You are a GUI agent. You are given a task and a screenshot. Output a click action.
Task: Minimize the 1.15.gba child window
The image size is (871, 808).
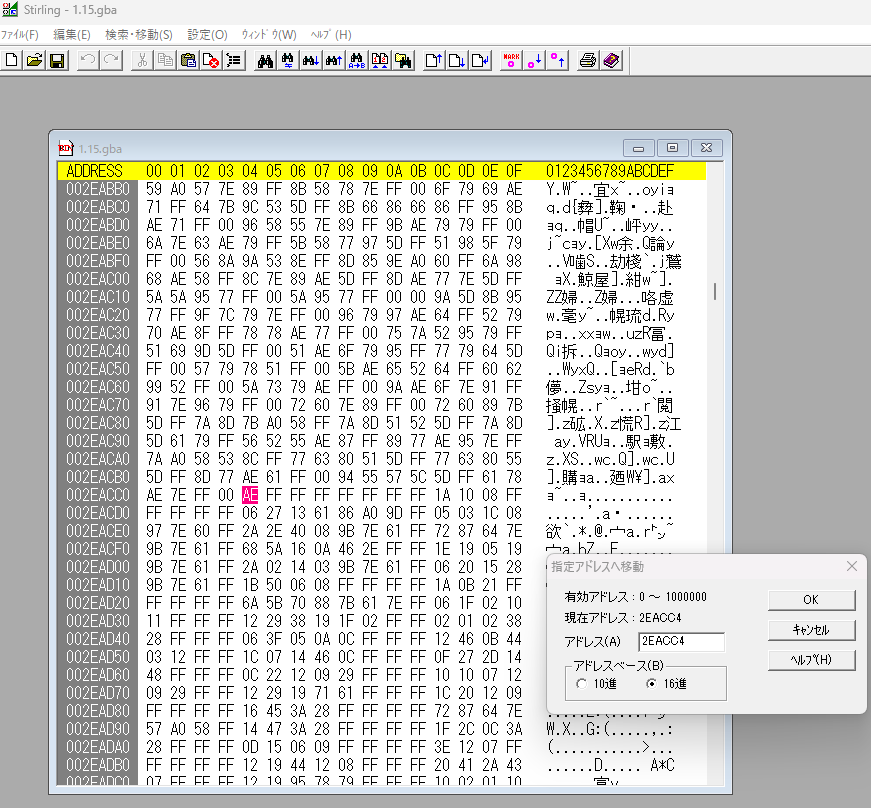(639, 148)
